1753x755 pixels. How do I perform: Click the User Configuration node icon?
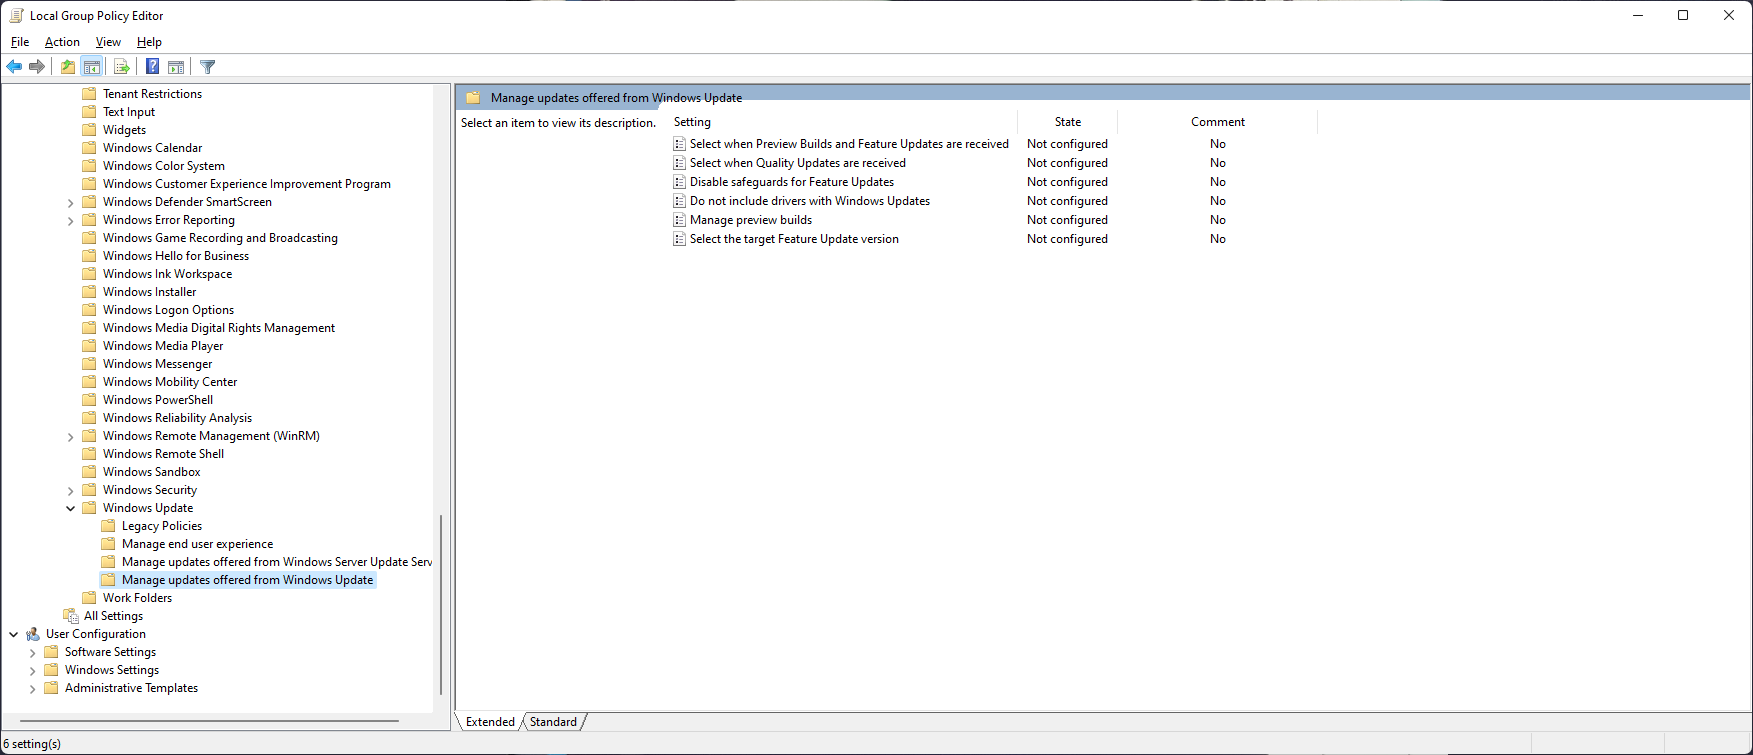pos(33,634)
